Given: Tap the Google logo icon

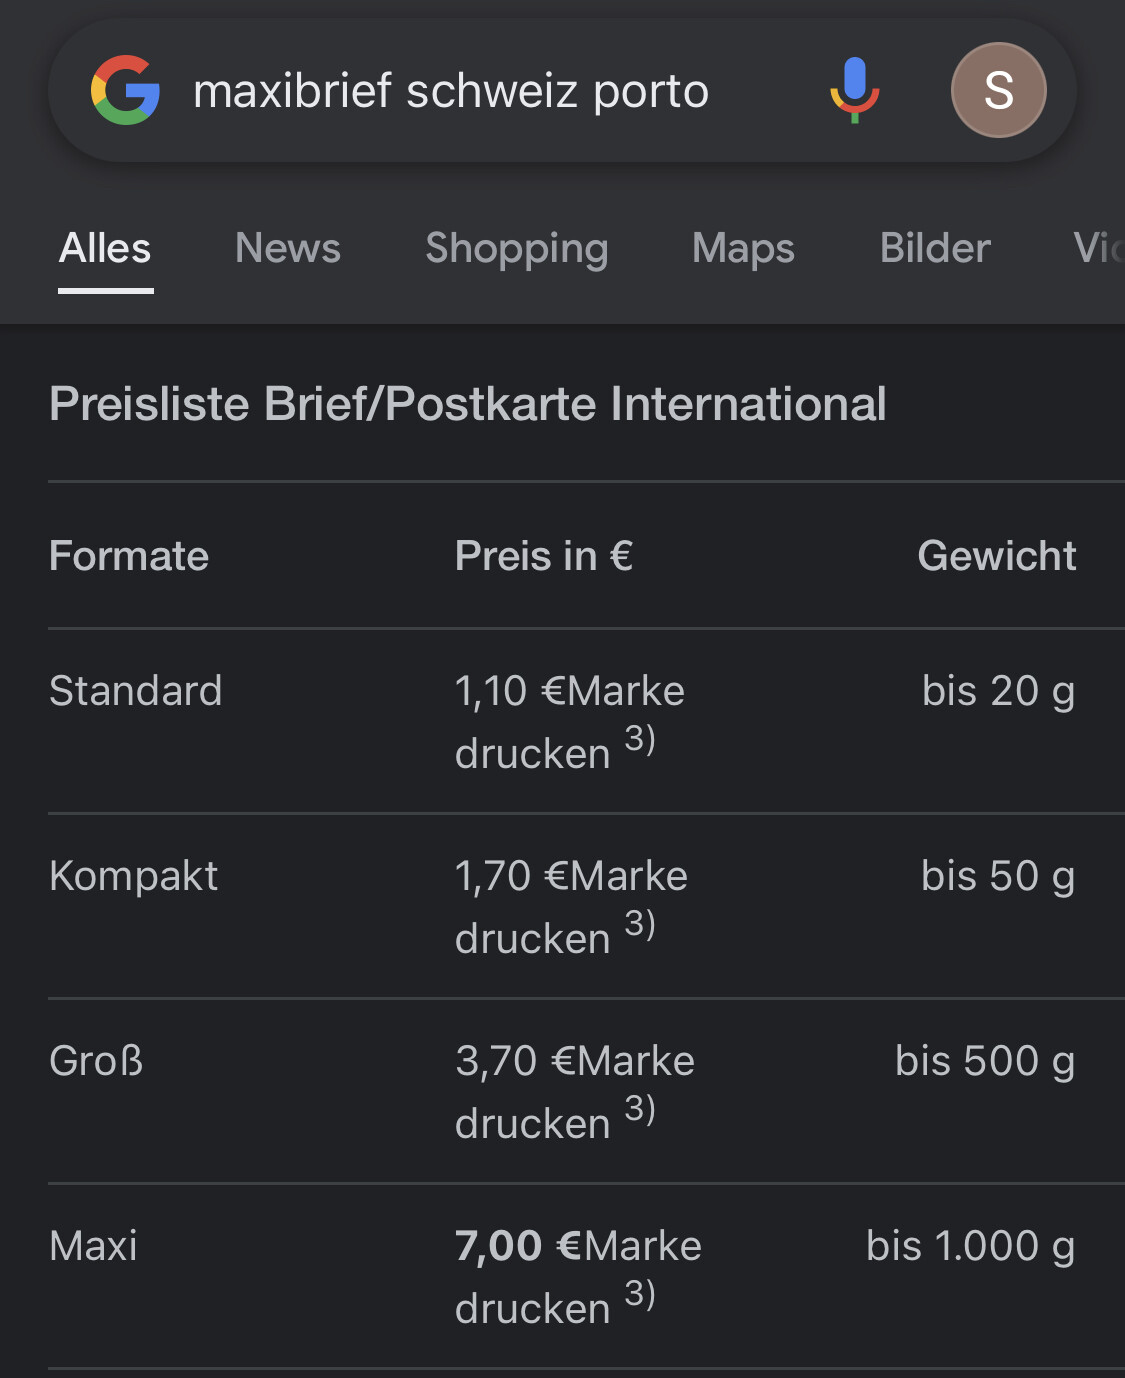Looking at the screenshot, I should (126, 90).
